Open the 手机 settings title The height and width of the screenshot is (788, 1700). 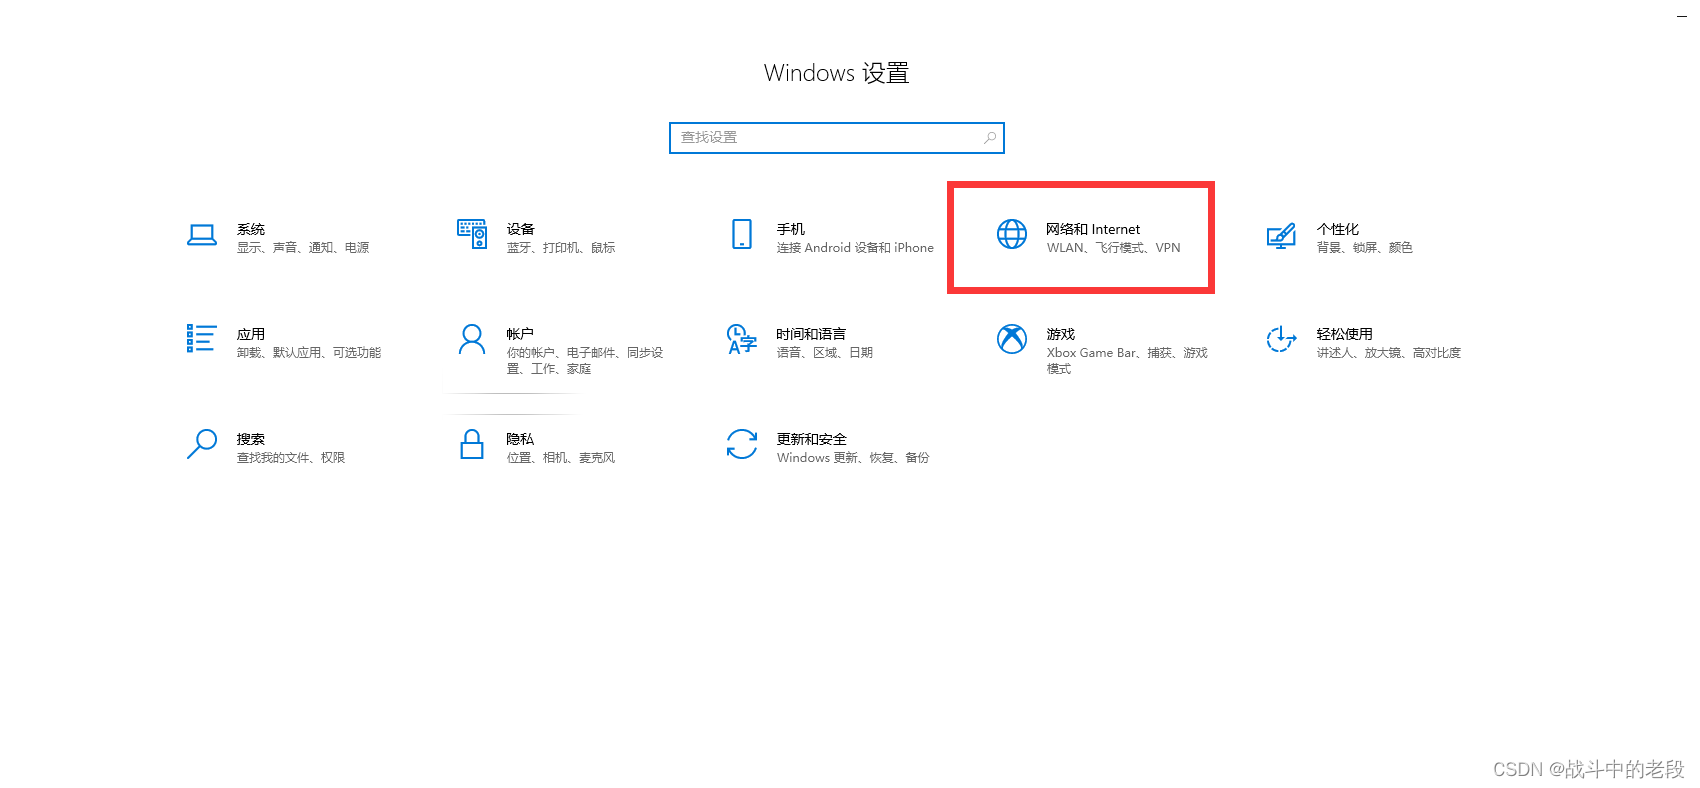[x=791, y=229]
